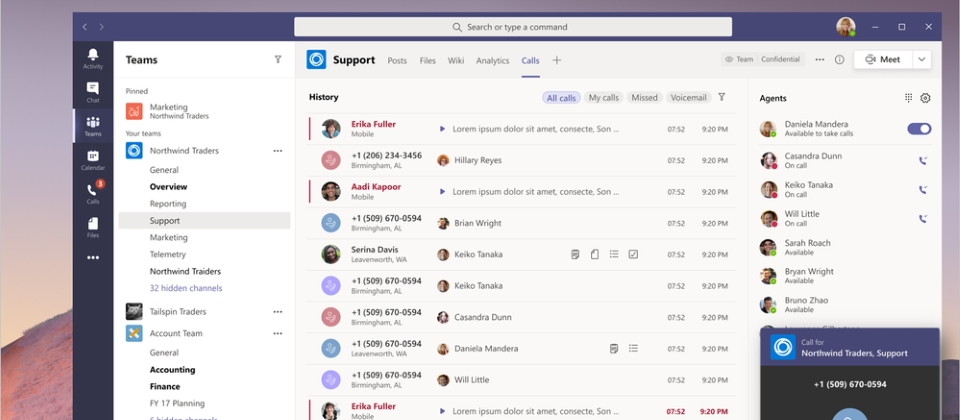Call-transfer icon next to Will Little
The width and height of the screenshot is (960, 420).
pyautogui.click(x=923, y=218)
